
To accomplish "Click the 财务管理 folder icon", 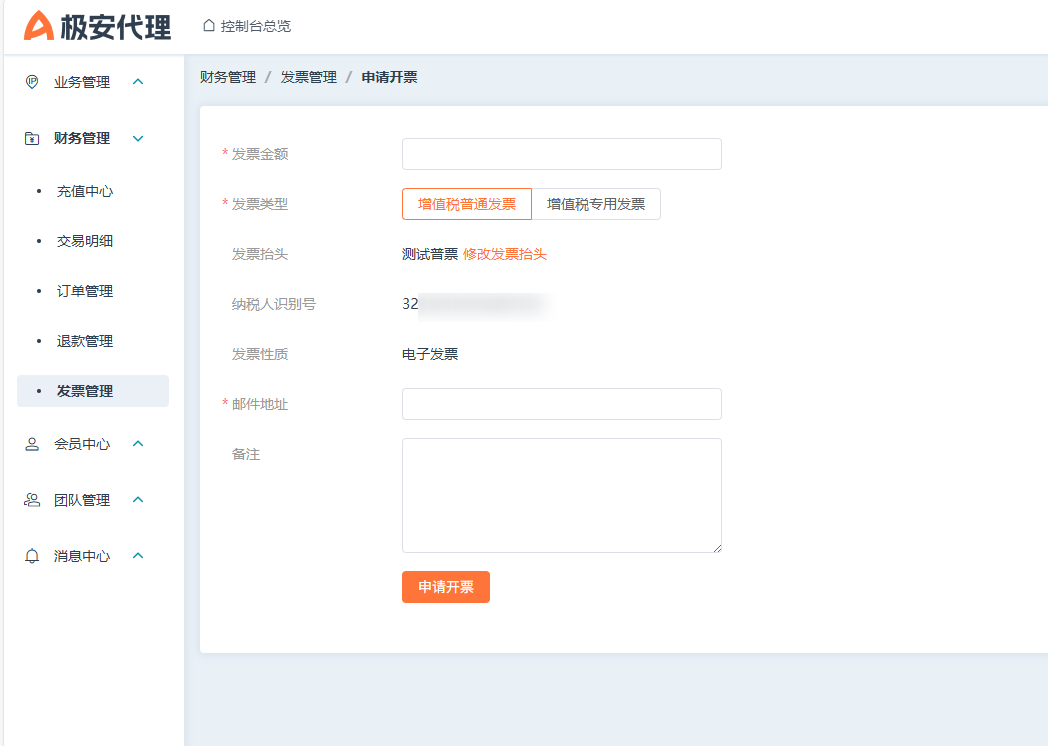I will click(32, 138).
